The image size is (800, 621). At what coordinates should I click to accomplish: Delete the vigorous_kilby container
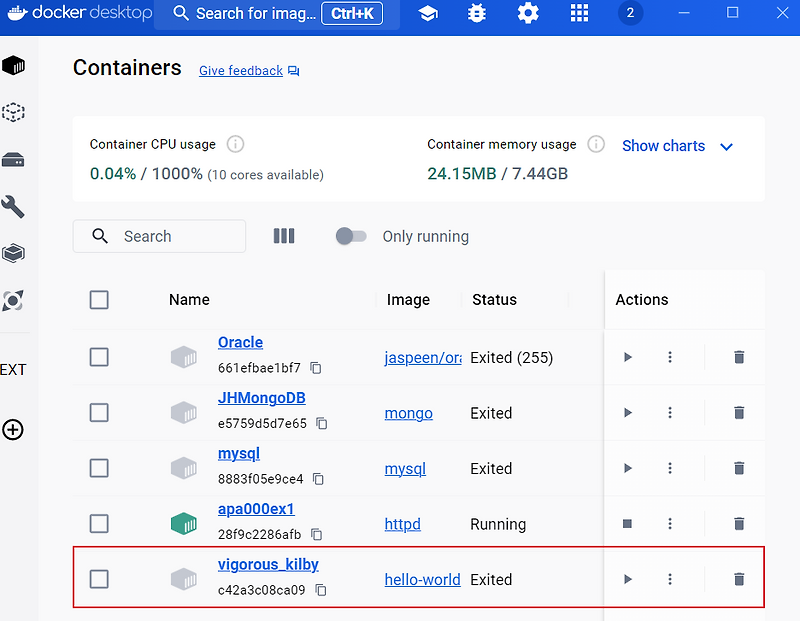pos(739,579)
